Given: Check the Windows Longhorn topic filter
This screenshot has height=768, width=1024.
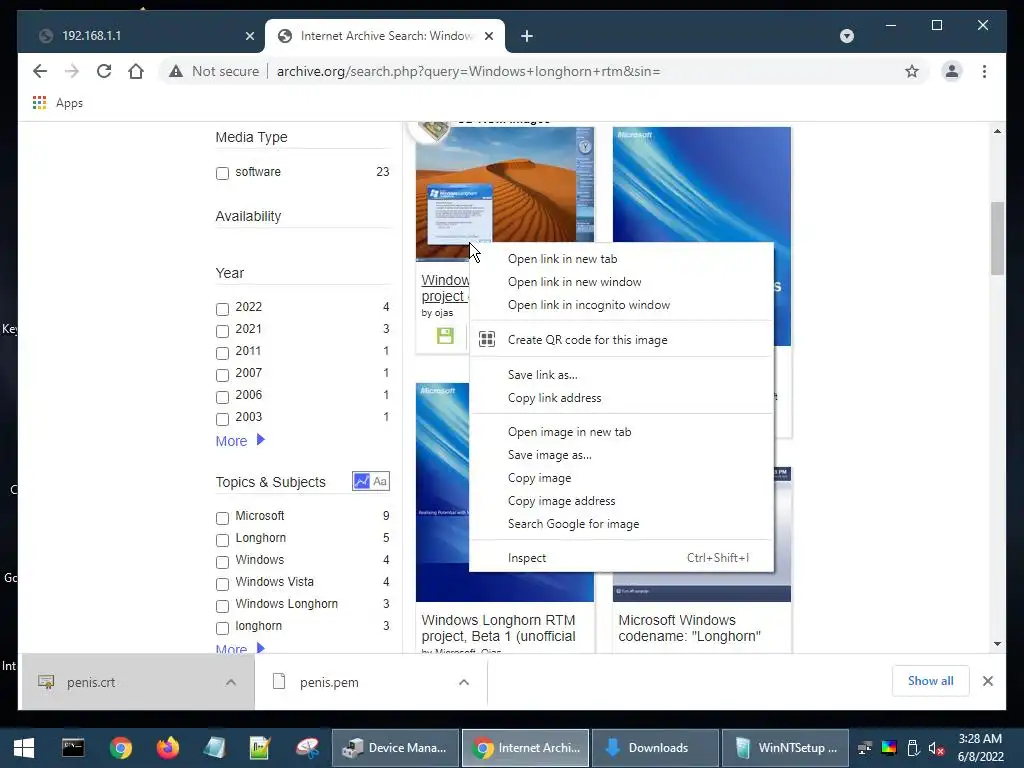Looking at the screenshot, I should pos(222,606).
